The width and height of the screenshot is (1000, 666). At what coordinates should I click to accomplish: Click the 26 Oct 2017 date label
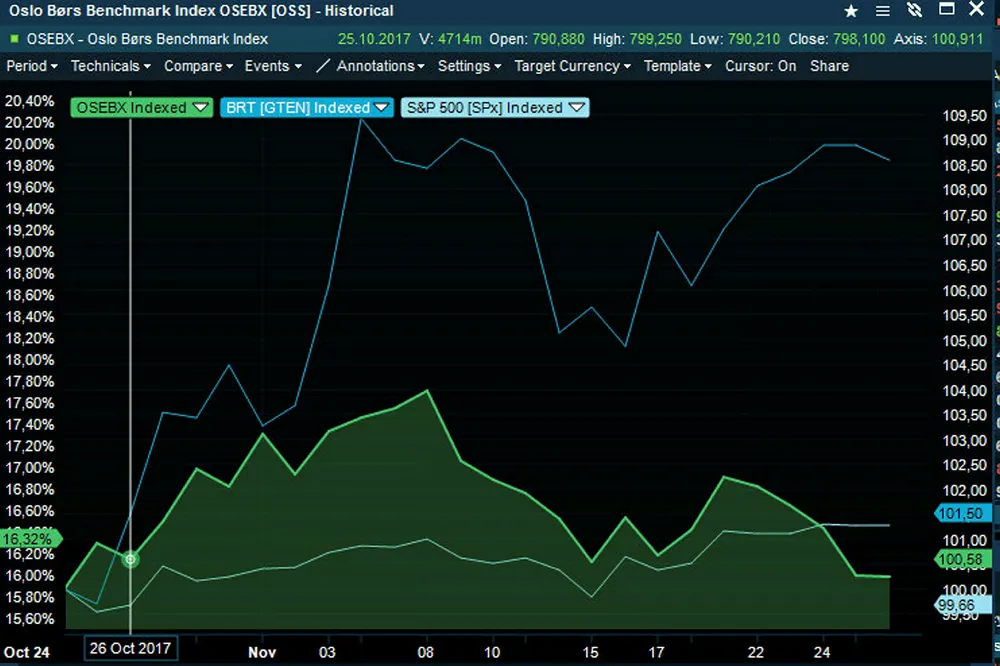(x=130, y=647)
